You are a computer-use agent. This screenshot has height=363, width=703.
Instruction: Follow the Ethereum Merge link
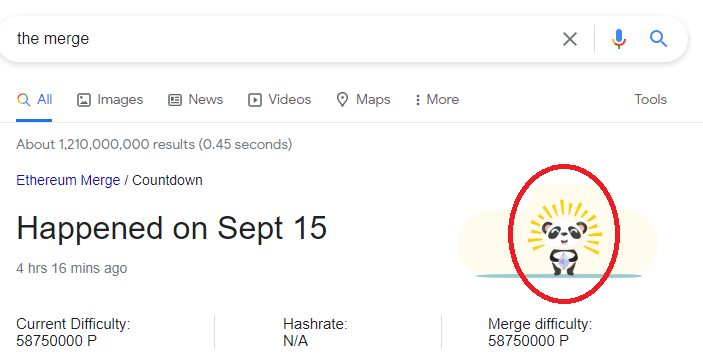click(68, 180)
